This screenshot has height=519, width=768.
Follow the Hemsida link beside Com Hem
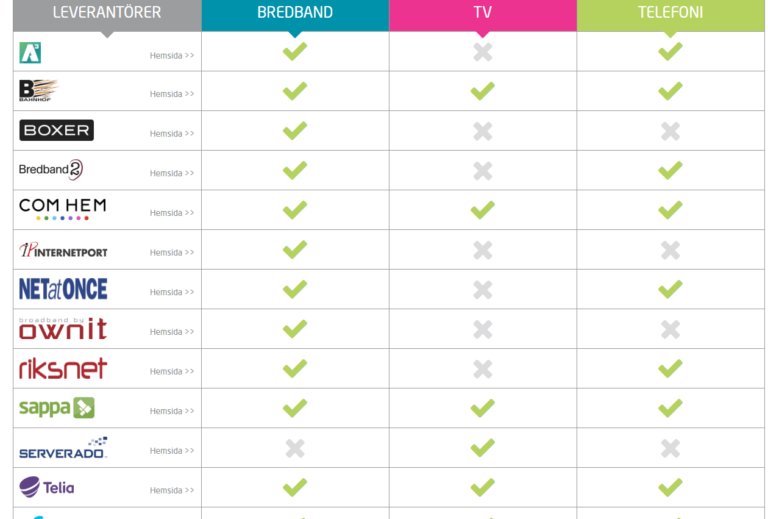[172, 212]
